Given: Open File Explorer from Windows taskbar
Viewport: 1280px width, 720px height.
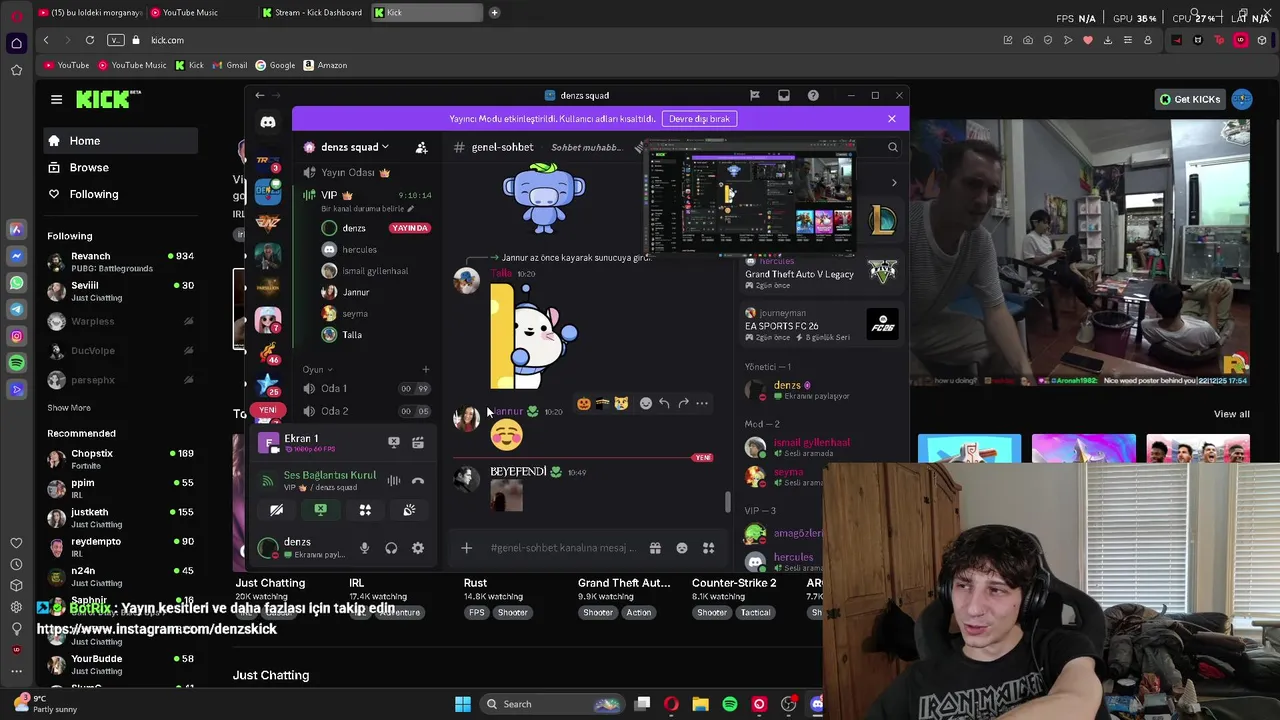Looking at the screenshot, I should coord(700,704).
